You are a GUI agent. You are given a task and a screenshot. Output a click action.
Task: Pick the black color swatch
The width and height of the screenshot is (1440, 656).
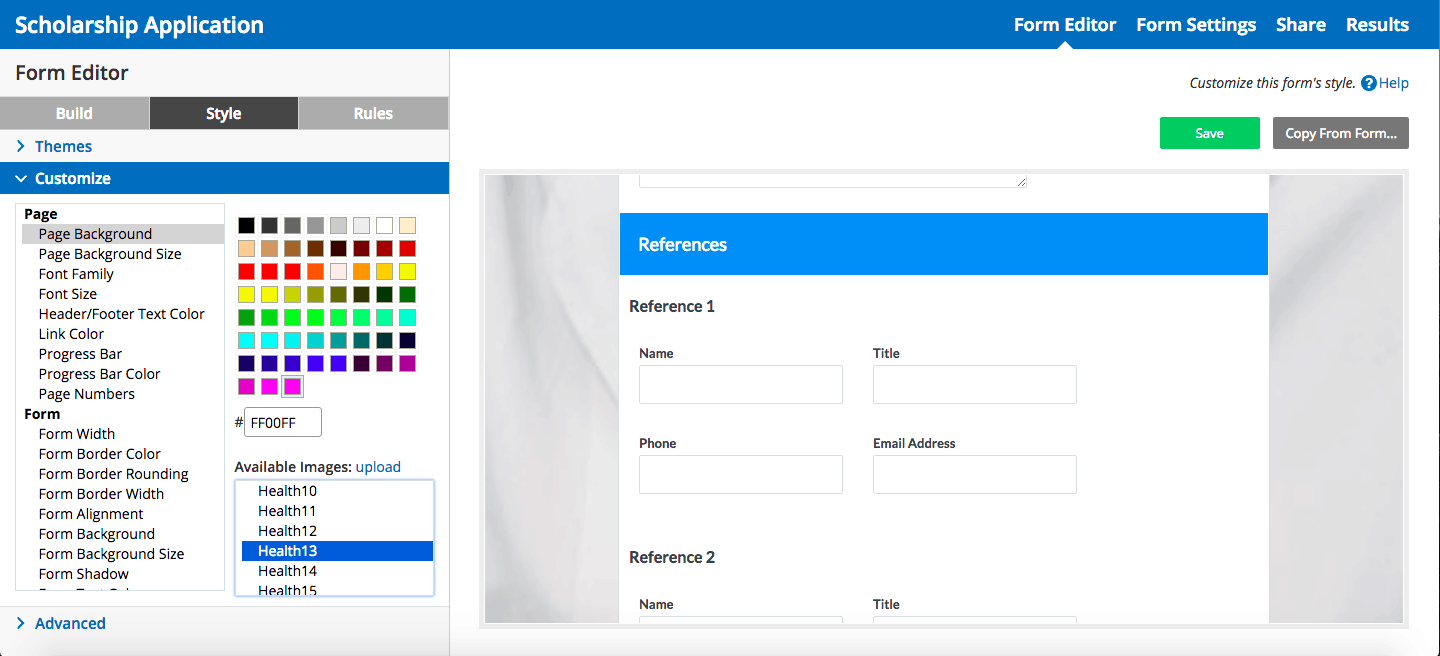point(246,226)
